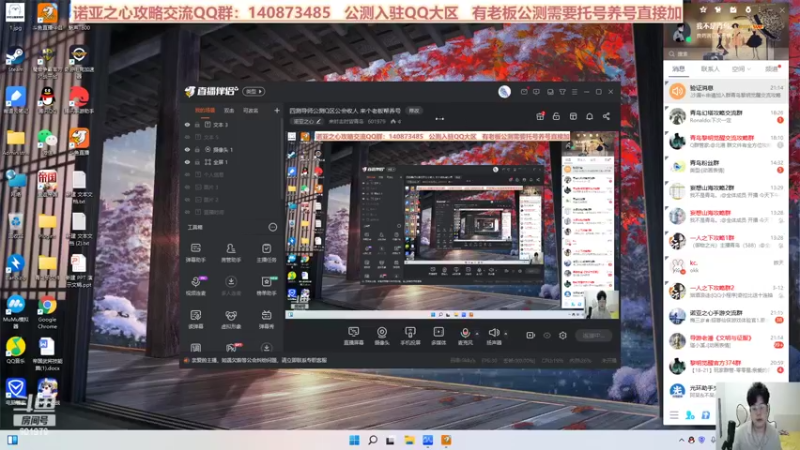This screenshot has height=450, width=800.
Task: Open the 虚拟形象 tool icon
Action: click(x=231, y=319)
